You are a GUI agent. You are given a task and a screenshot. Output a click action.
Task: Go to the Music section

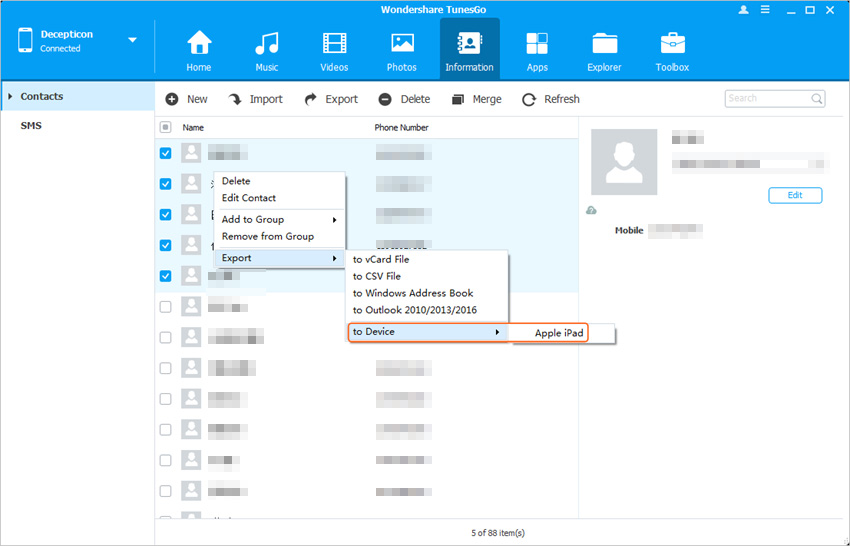[267, 45]
